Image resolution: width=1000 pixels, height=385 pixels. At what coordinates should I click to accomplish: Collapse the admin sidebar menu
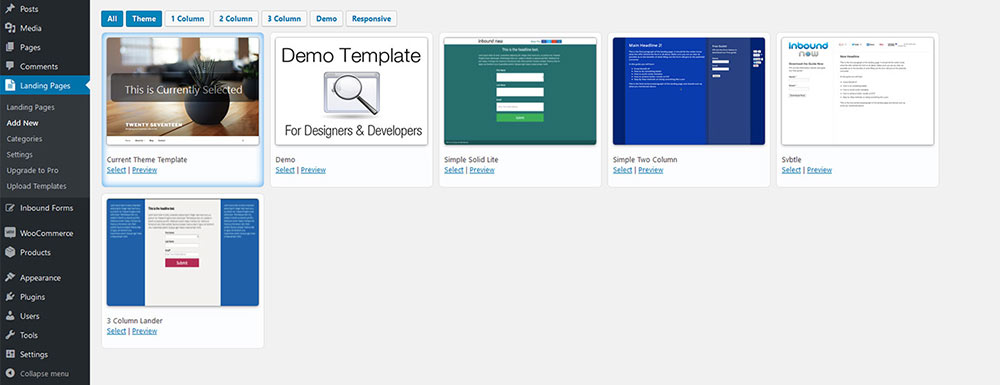click(x=37, y=374)
